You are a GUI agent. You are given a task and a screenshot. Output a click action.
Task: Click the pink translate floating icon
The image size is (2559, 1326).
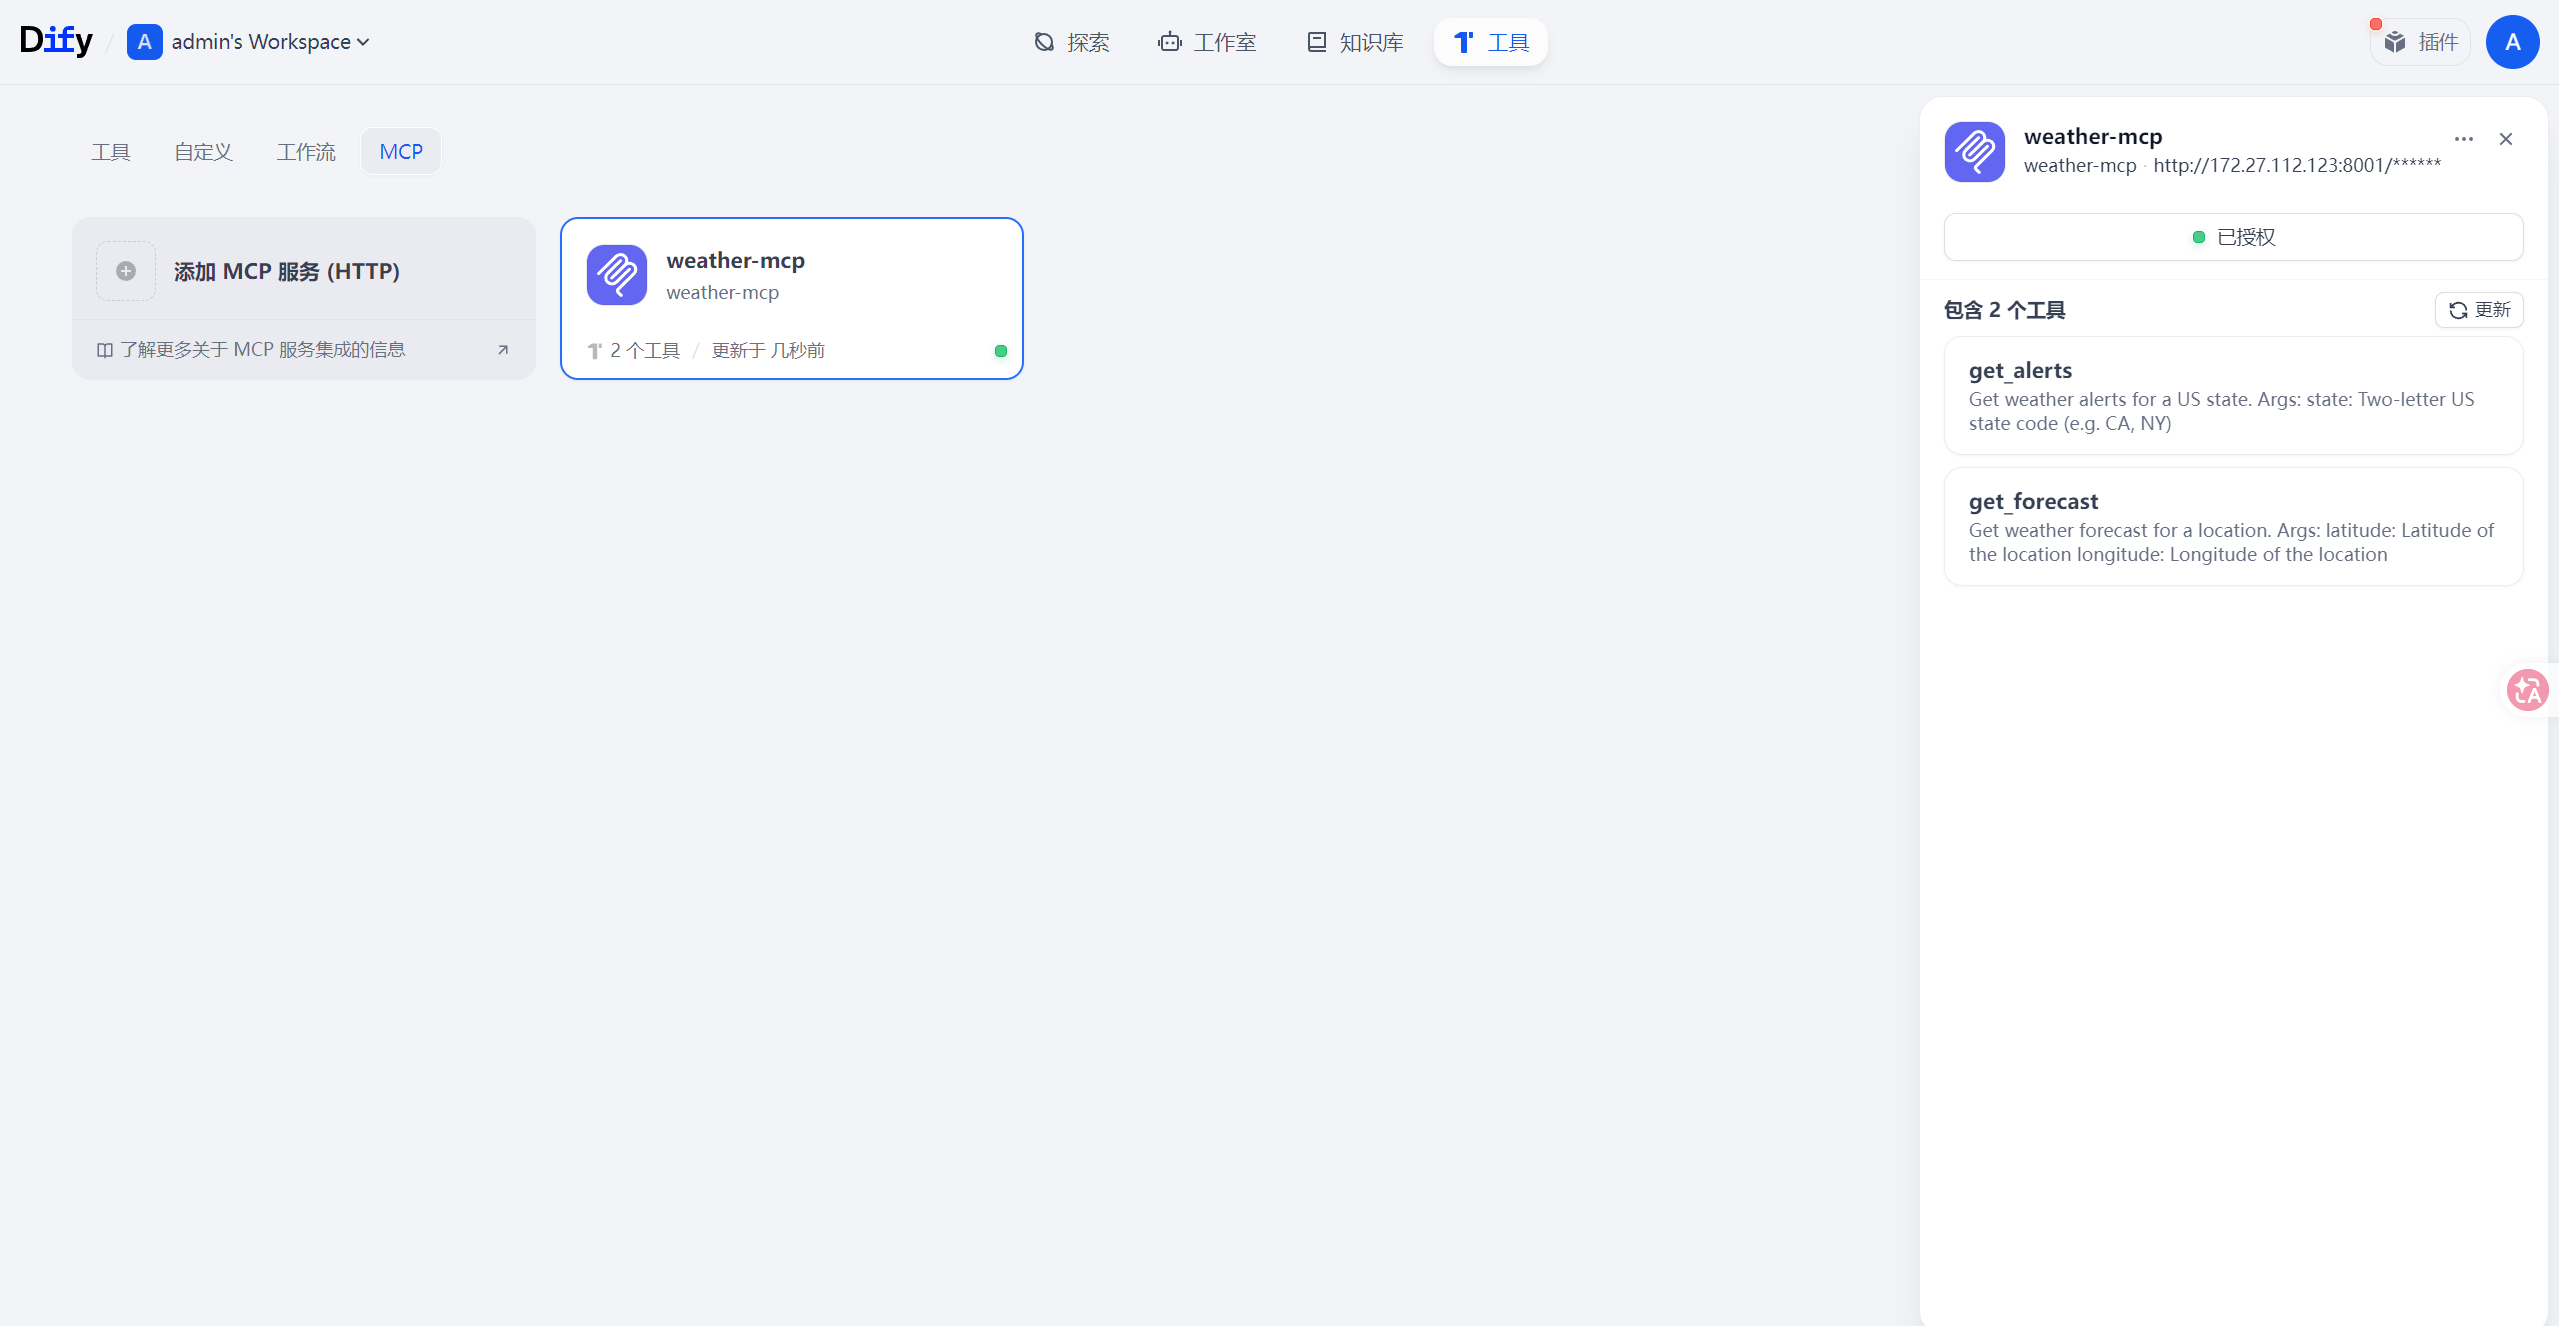(x=2527, y=690)
